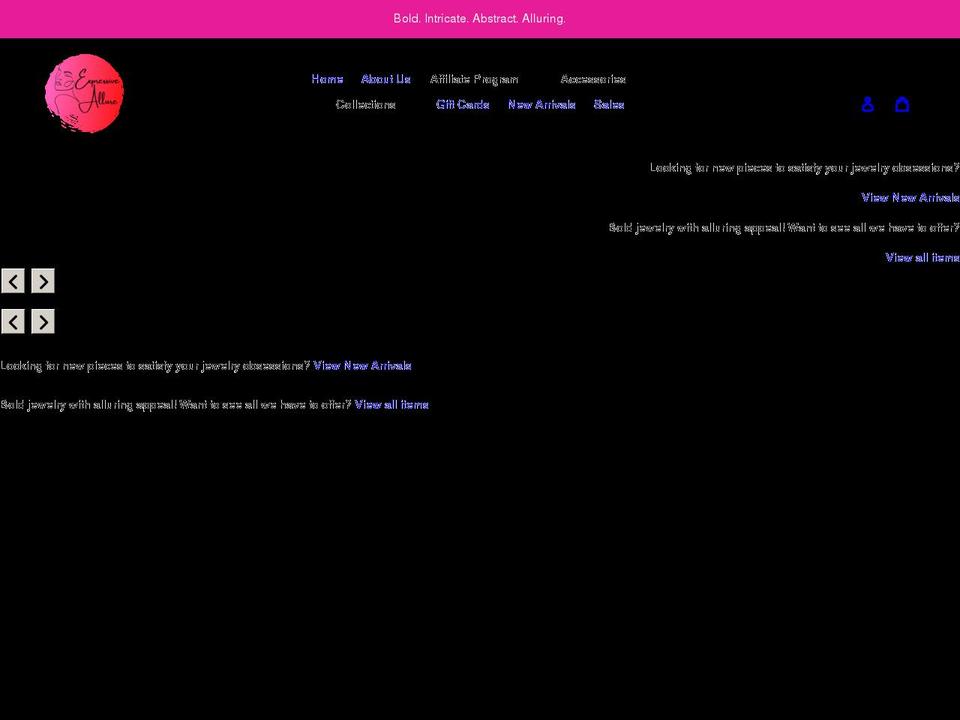Click the Expressive Allure circular logo
This screenshot has width=960, height=720.
click(84, 93)
